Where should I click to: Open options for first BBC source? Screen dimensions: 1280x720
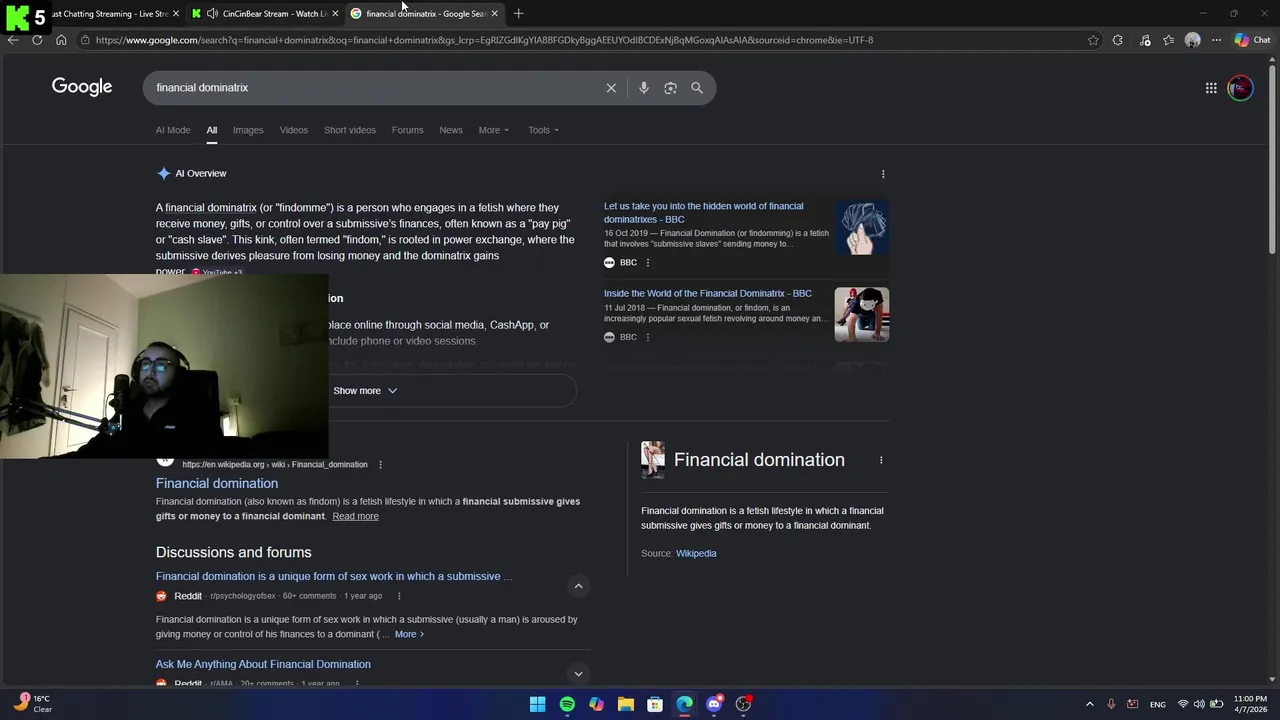(x=647, y=263)
